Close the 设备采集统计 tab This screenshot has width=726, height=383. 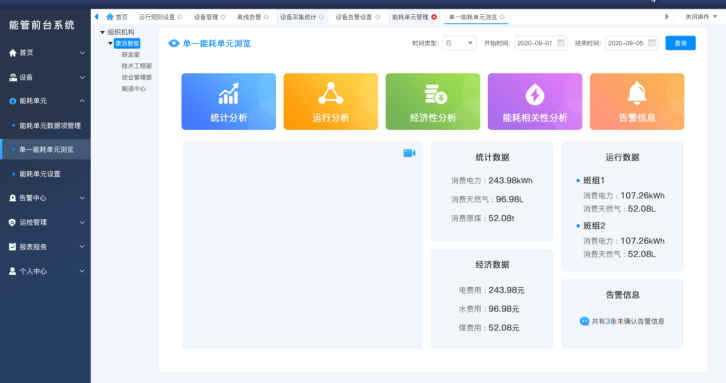tap(321, 17)
